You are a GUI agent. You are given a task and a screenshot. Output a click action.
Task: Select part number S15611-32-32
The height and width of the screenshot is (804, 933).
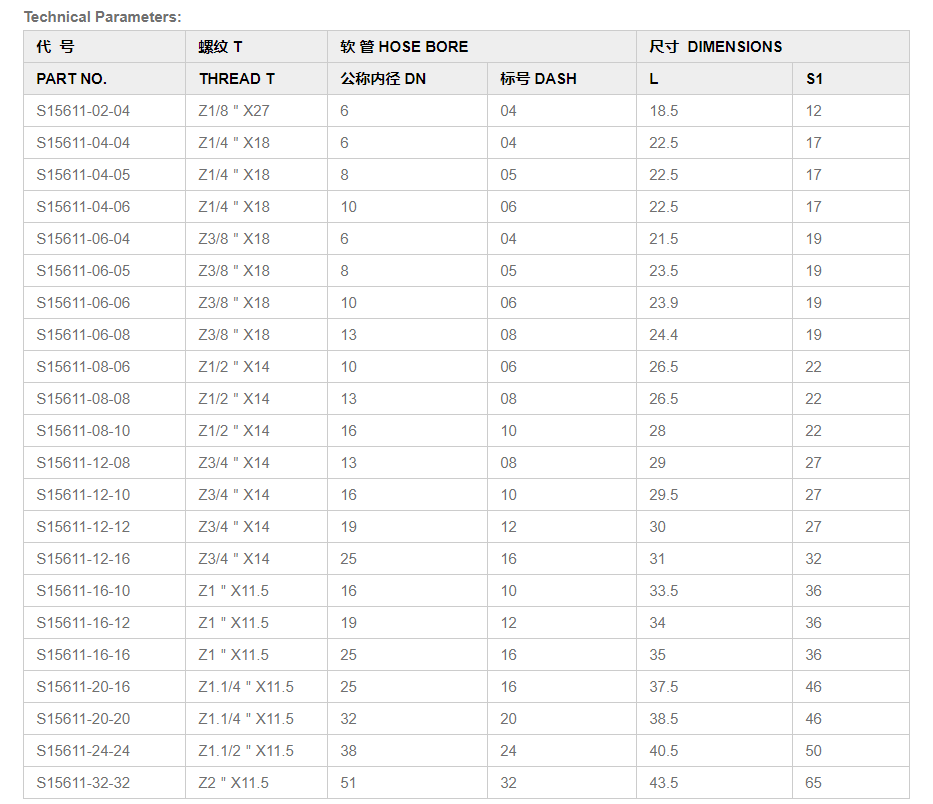tap(83, 783)
